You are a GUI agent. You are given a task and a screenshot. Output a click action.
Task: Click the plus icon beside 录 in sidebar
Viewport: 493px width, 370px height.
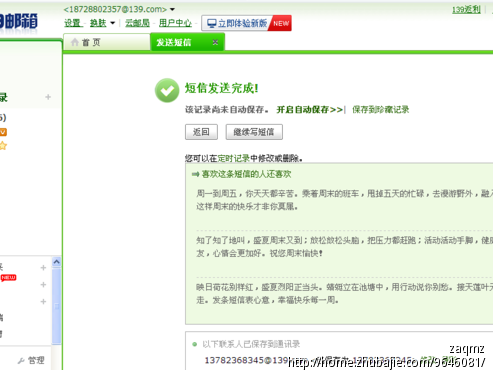(48, 97)
